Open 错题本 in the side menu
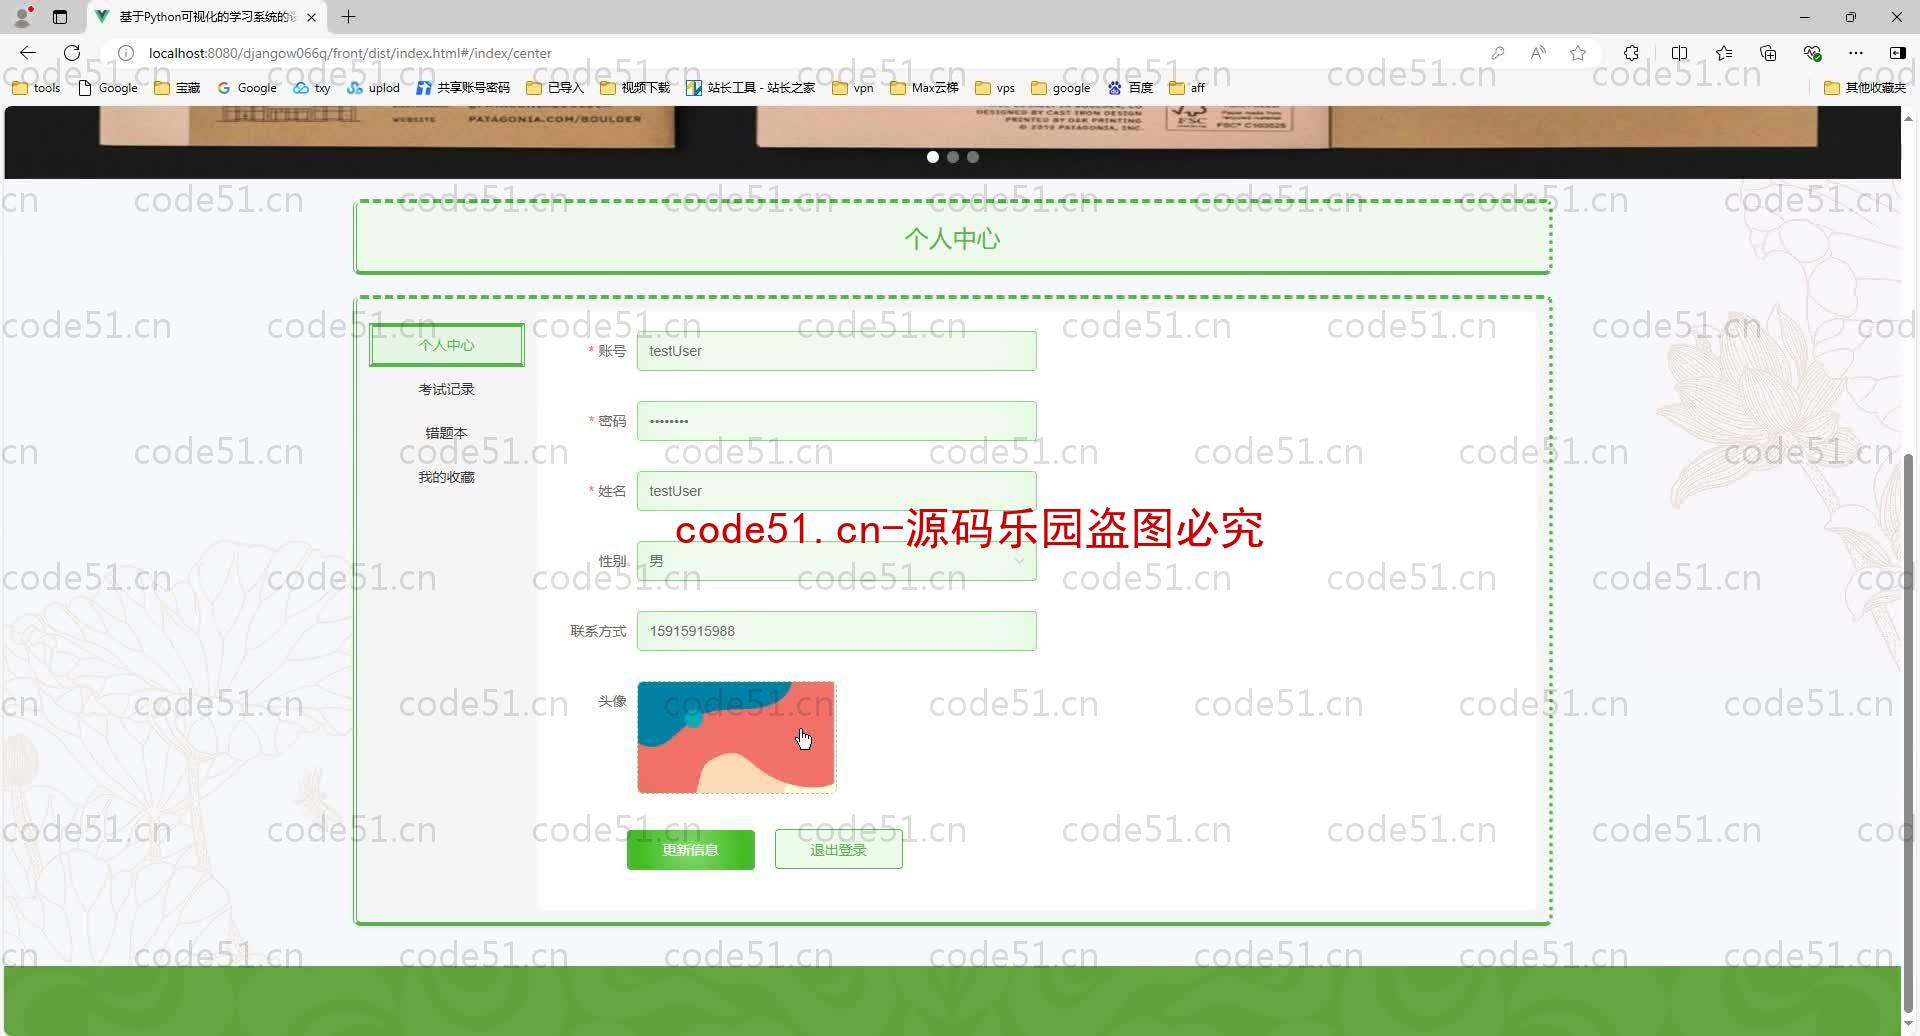1920x1036 pixels. [446, 433]
